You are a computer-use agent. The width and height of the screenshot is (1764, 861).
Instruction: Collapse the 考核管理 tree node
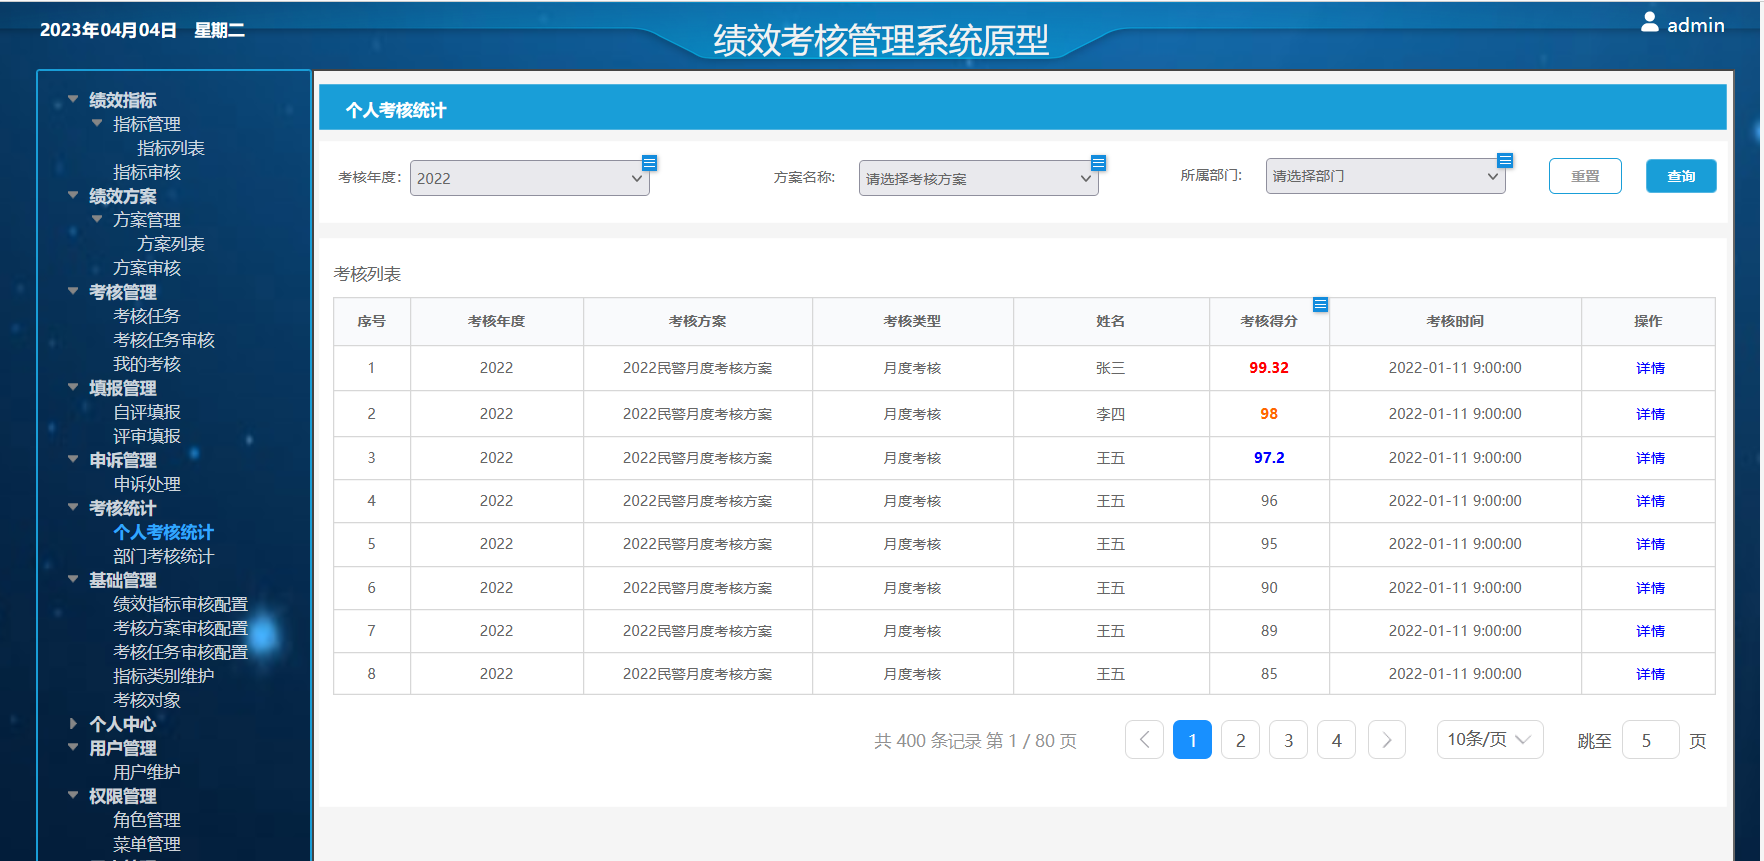[x=73, y=291]
